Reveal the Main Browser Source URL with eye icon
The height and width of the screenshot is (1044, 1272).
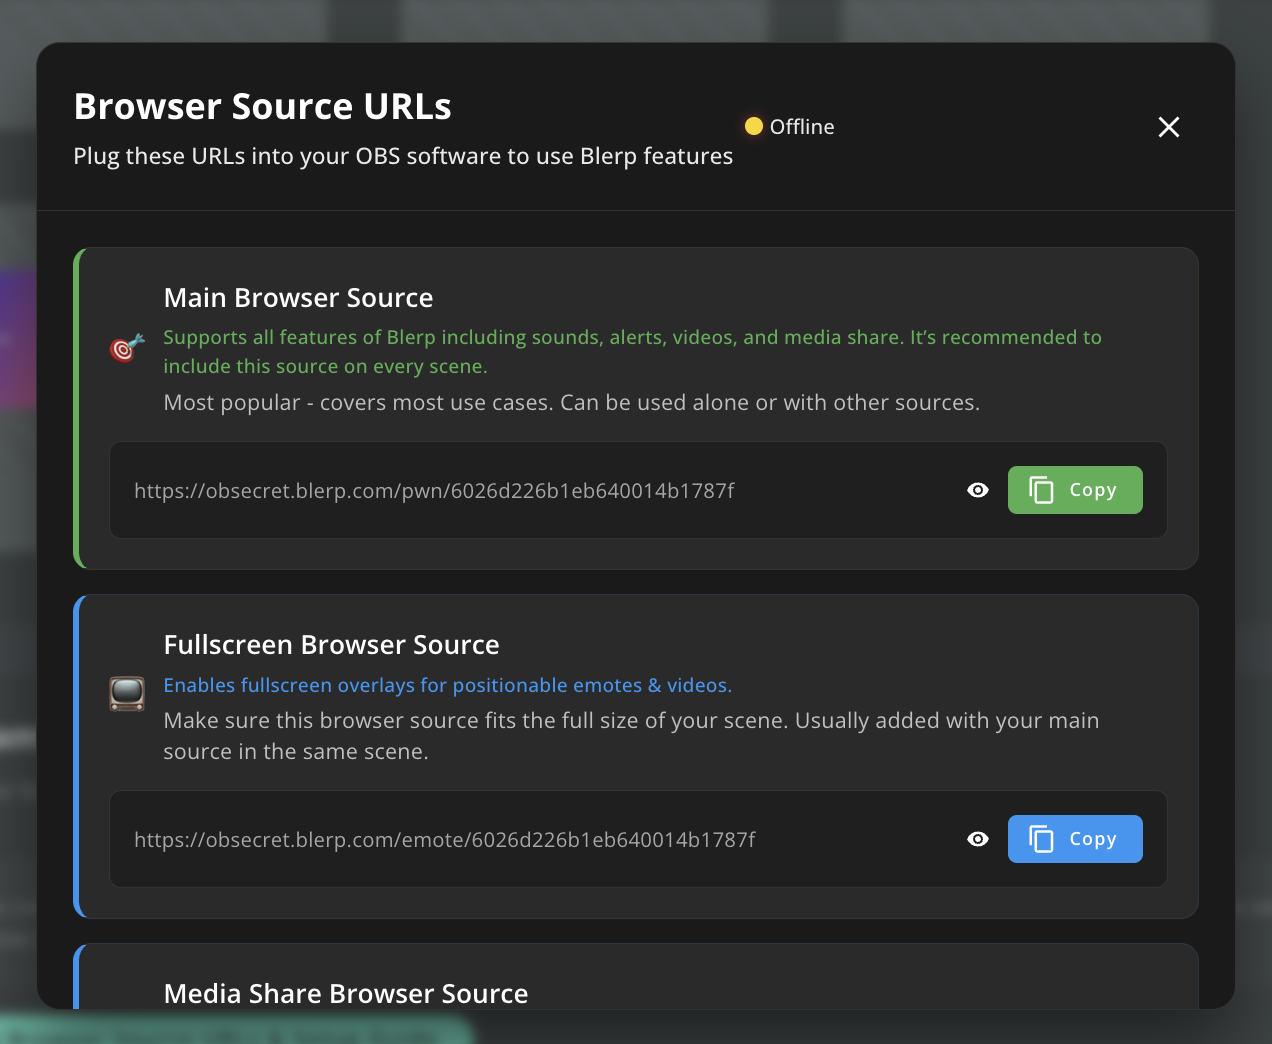pyautogui.click(x=978, y=490)
